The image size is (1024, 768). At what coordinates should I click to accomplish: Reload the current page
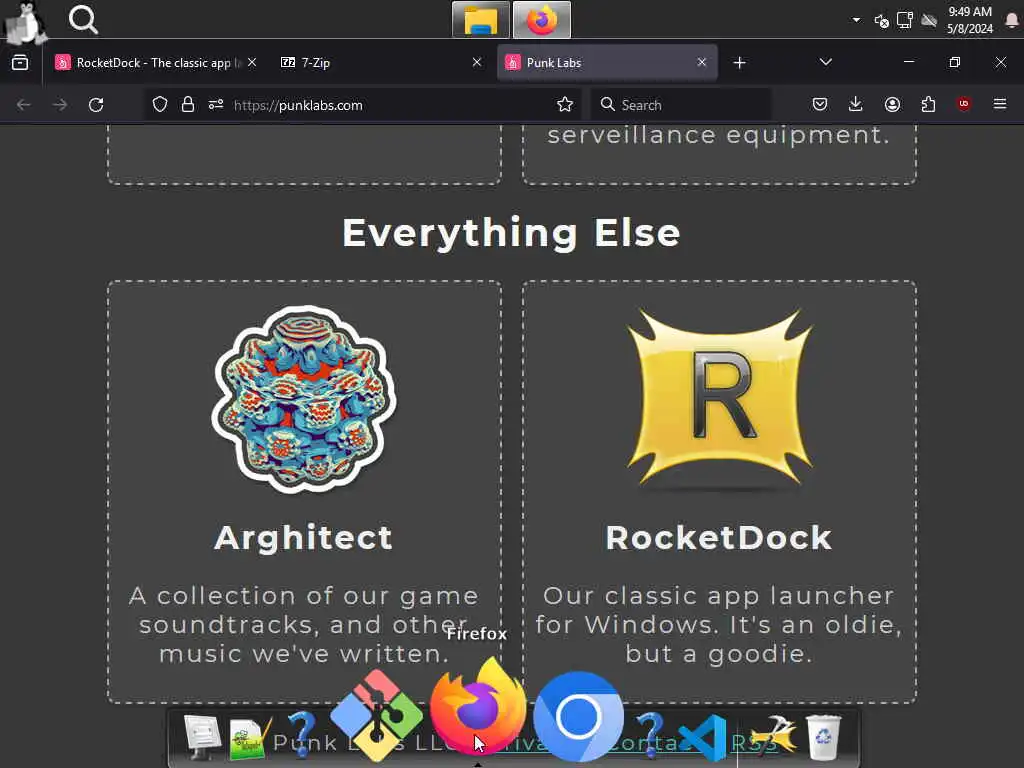click(96, 104)
